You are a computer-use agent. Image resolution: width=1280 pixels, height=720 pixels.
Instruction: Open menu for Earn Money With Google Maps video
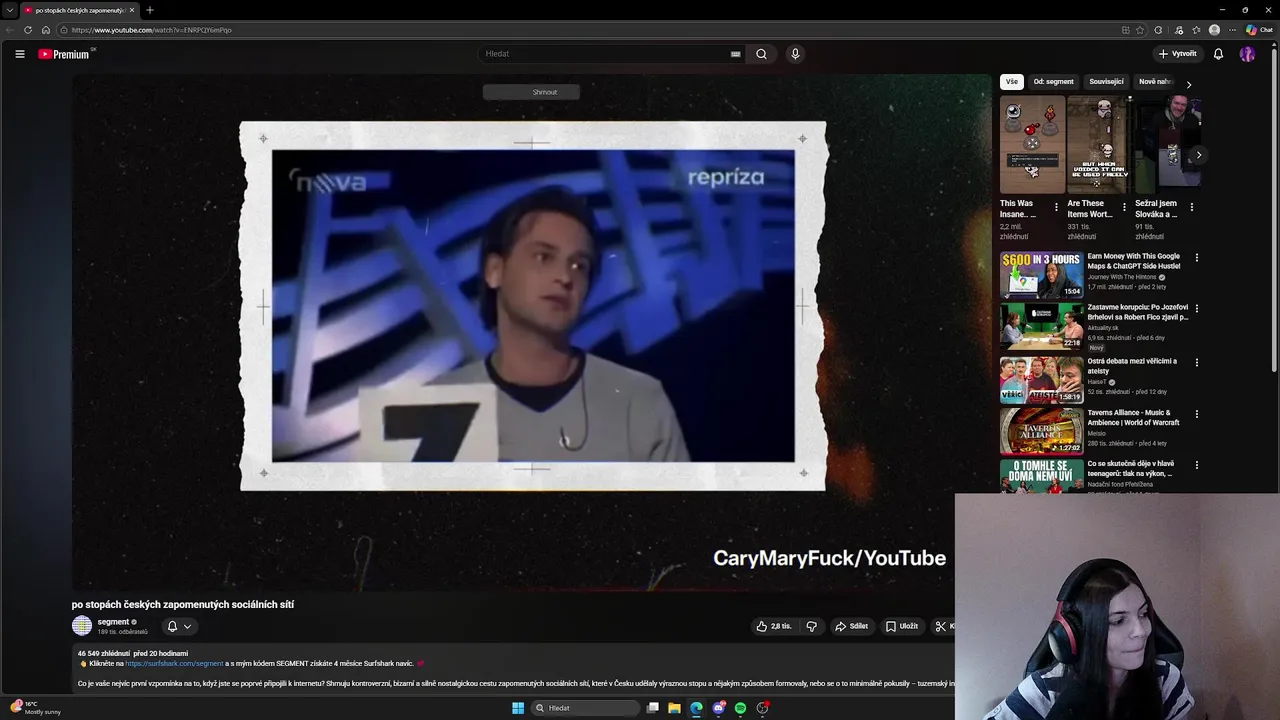(1196, 258)
